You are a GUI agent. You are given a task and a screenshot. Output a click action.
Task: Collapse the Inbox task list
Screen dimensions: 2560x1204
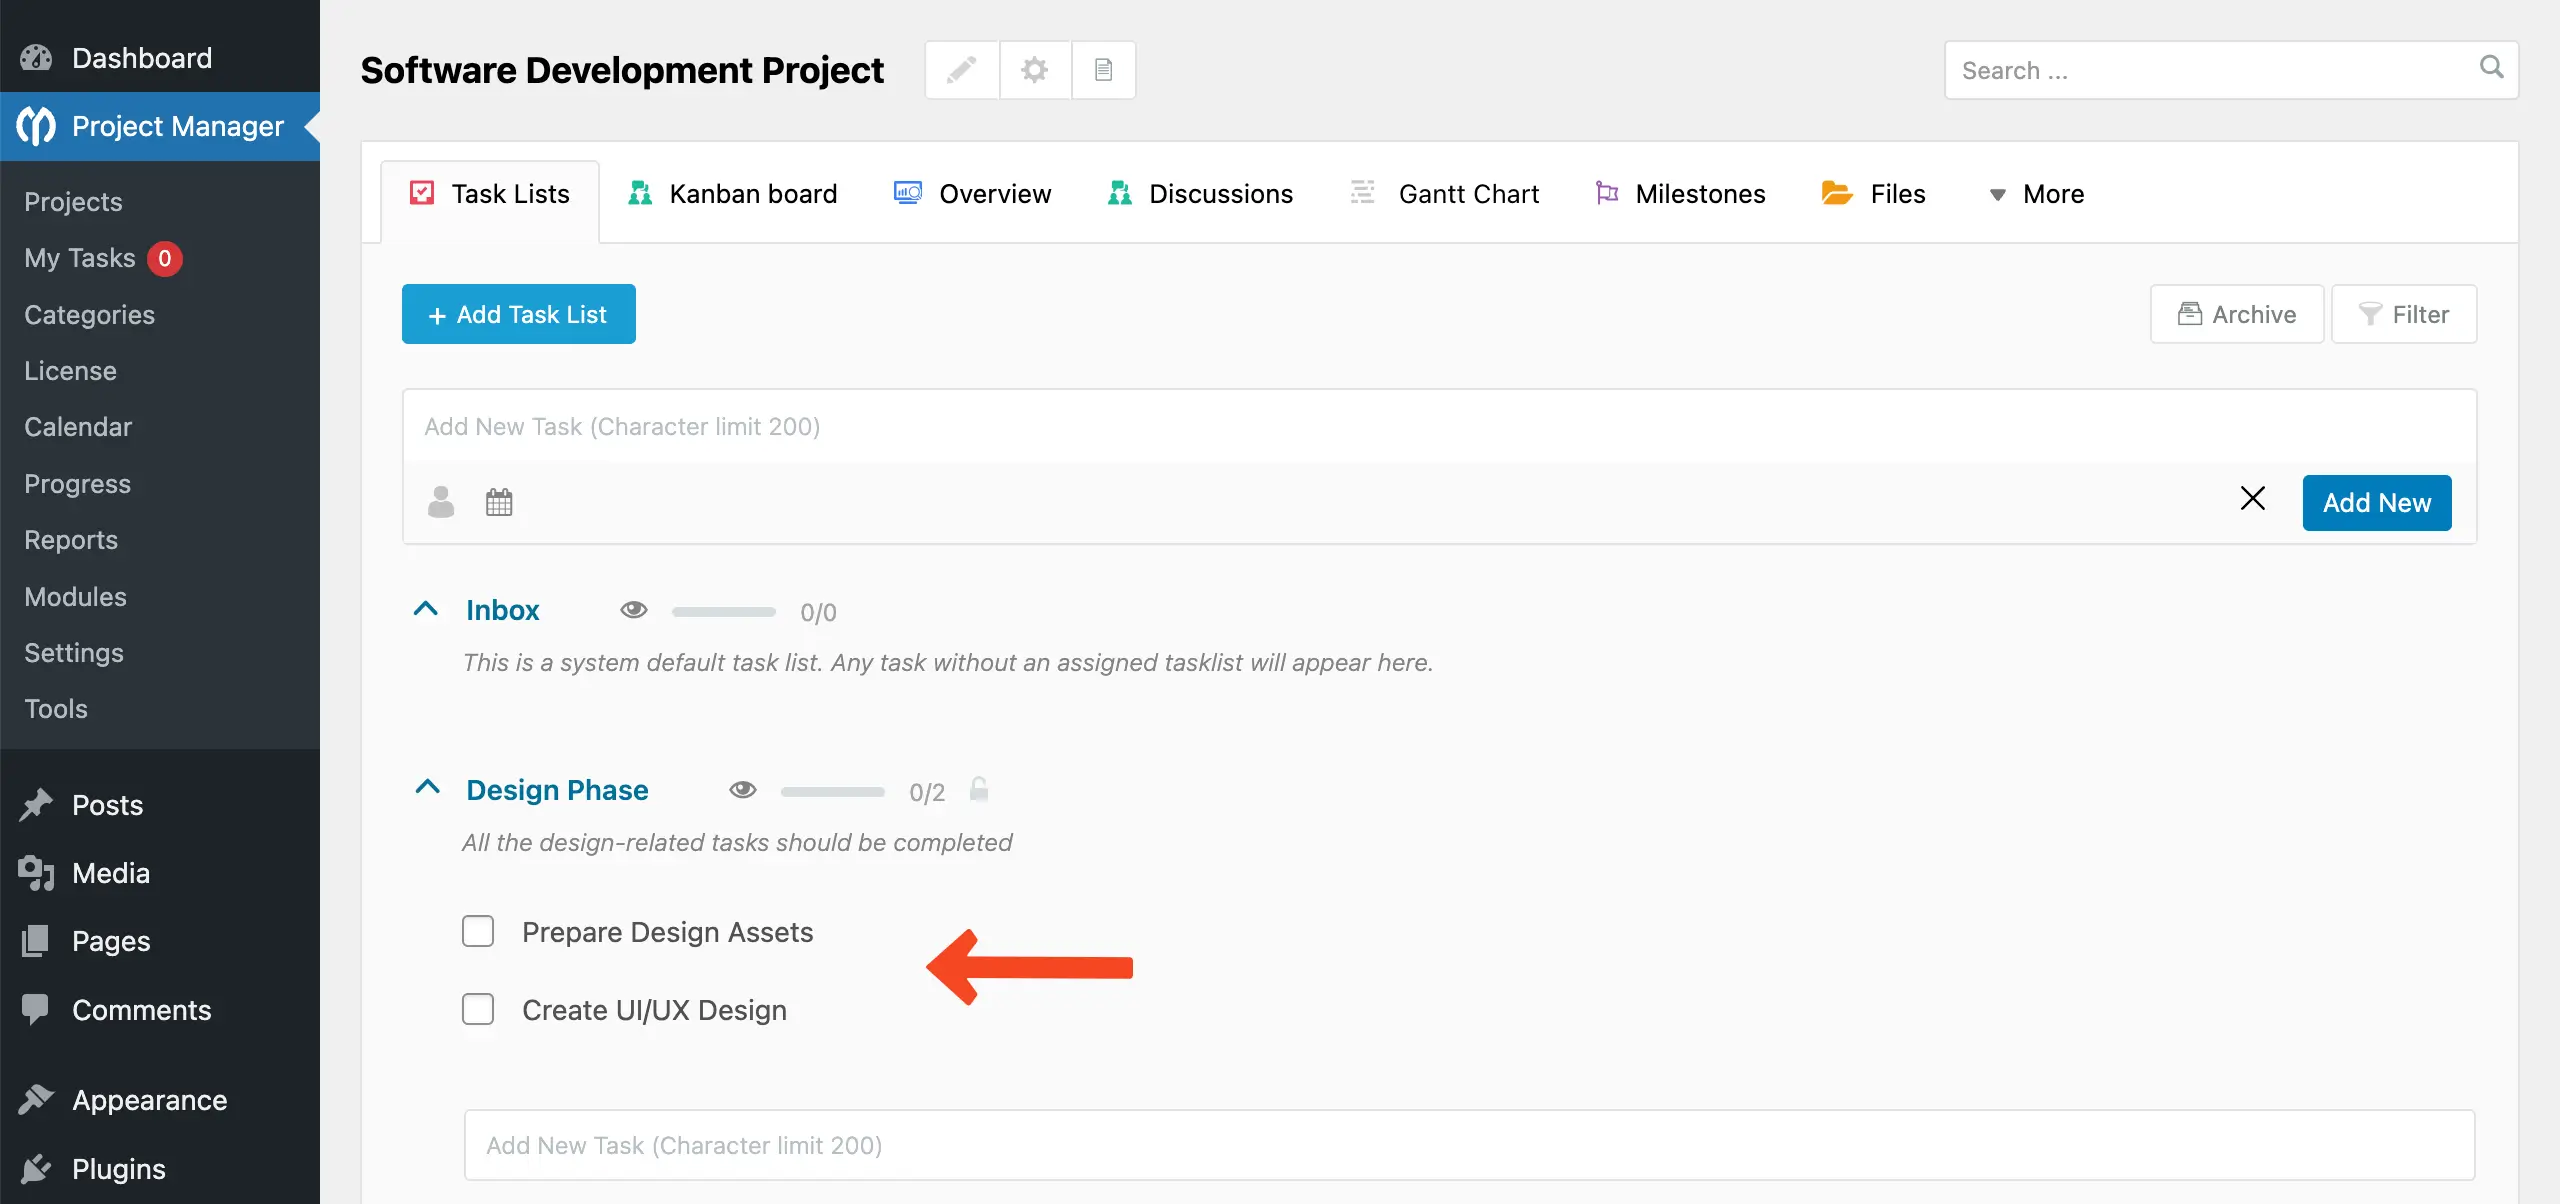(426, 608)
